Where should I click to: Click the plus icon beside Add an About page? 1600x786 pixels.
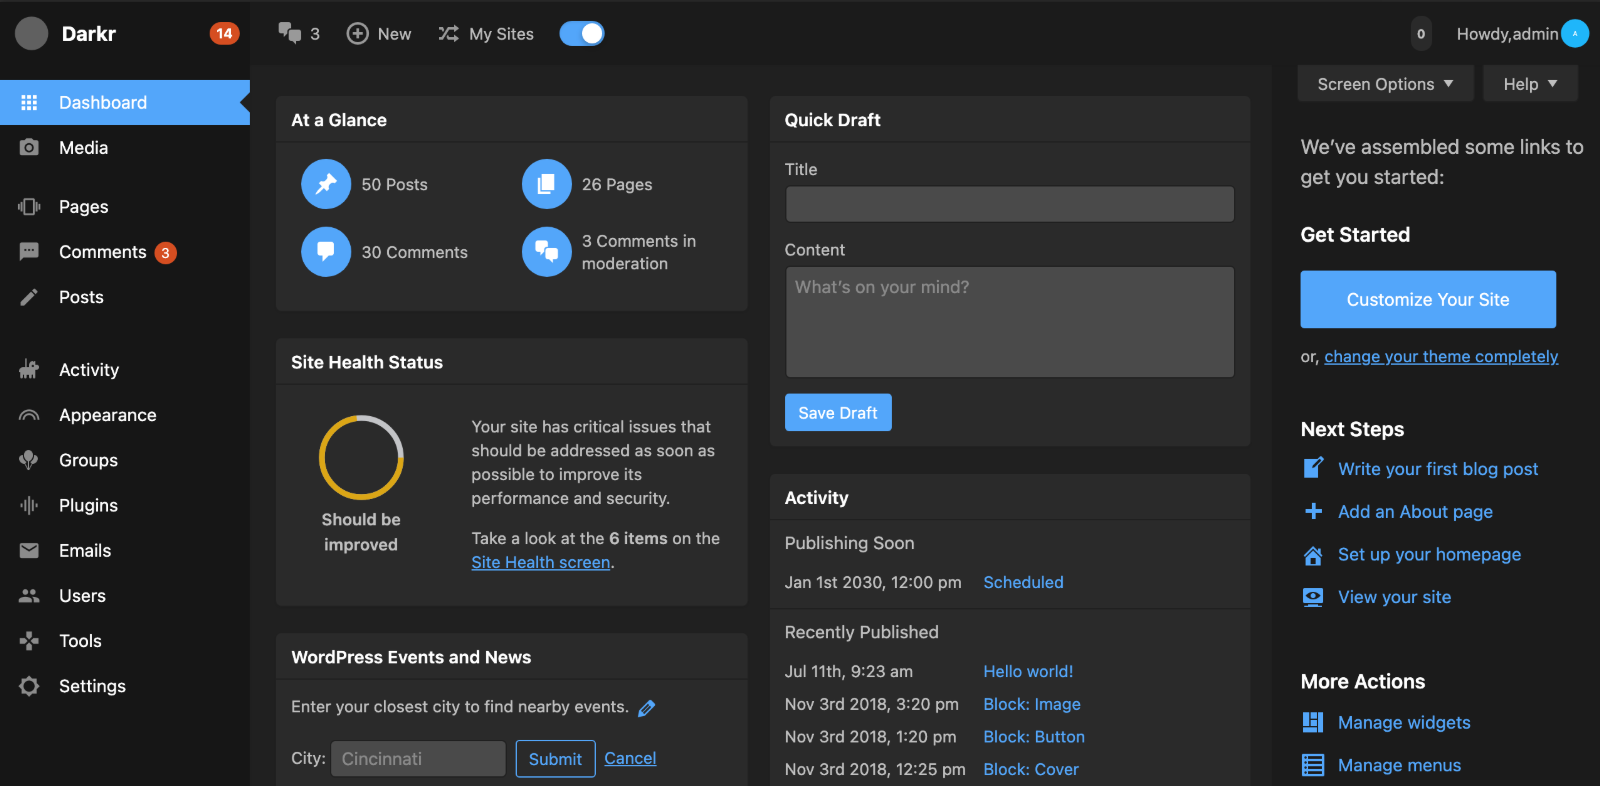pyautogui.click(x=1313, y=512)
